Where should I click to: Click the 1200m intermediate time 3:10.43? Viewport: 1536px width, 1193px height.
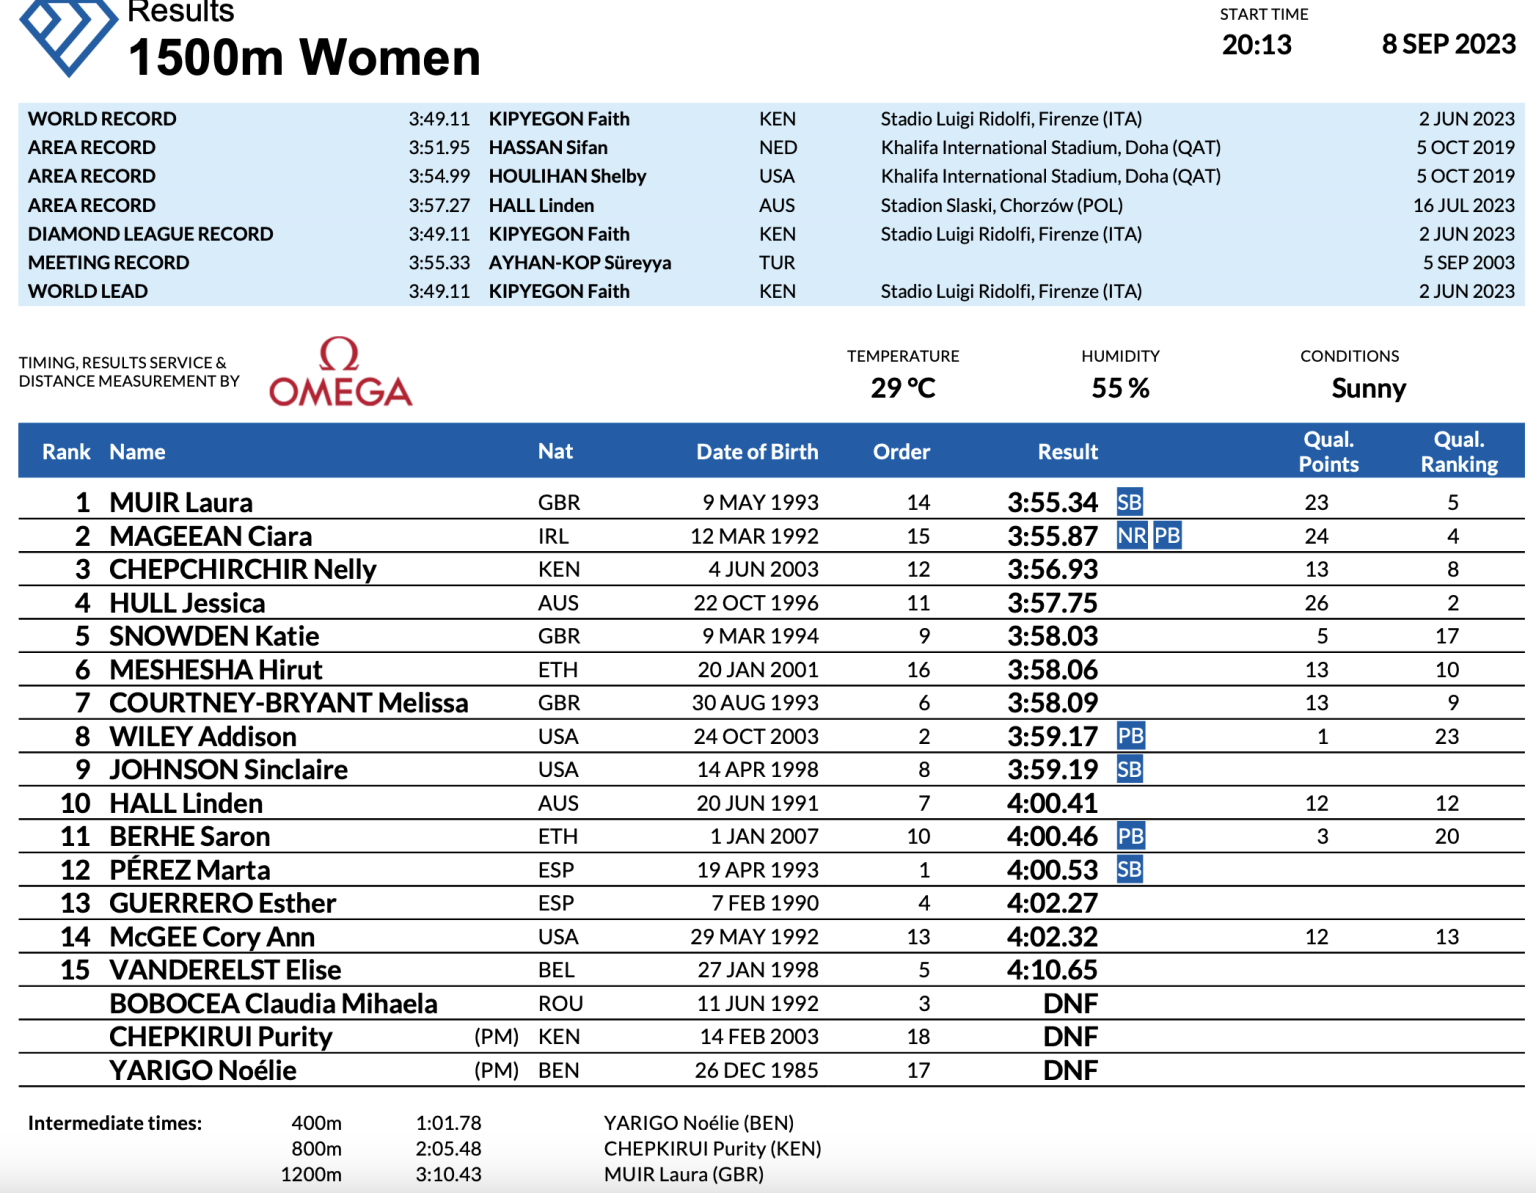point(448,1174)
